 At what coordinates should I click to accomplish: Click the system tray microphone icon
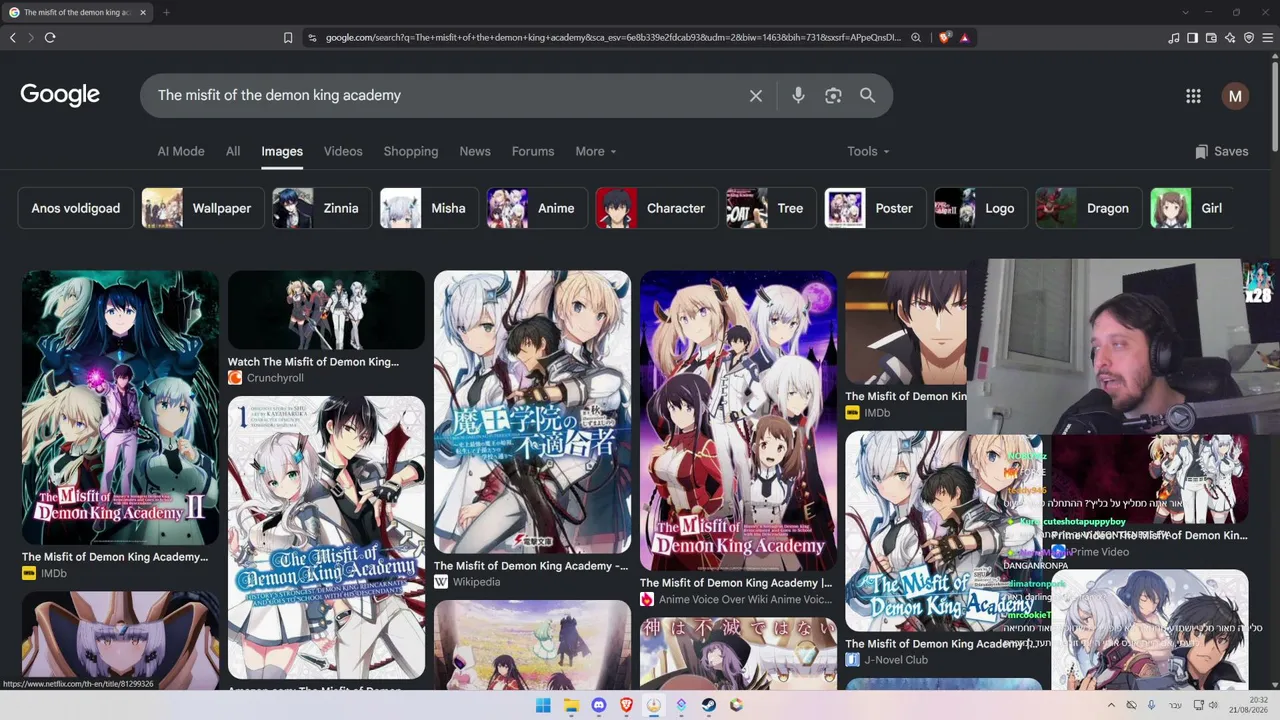[x=1151, y=705]
